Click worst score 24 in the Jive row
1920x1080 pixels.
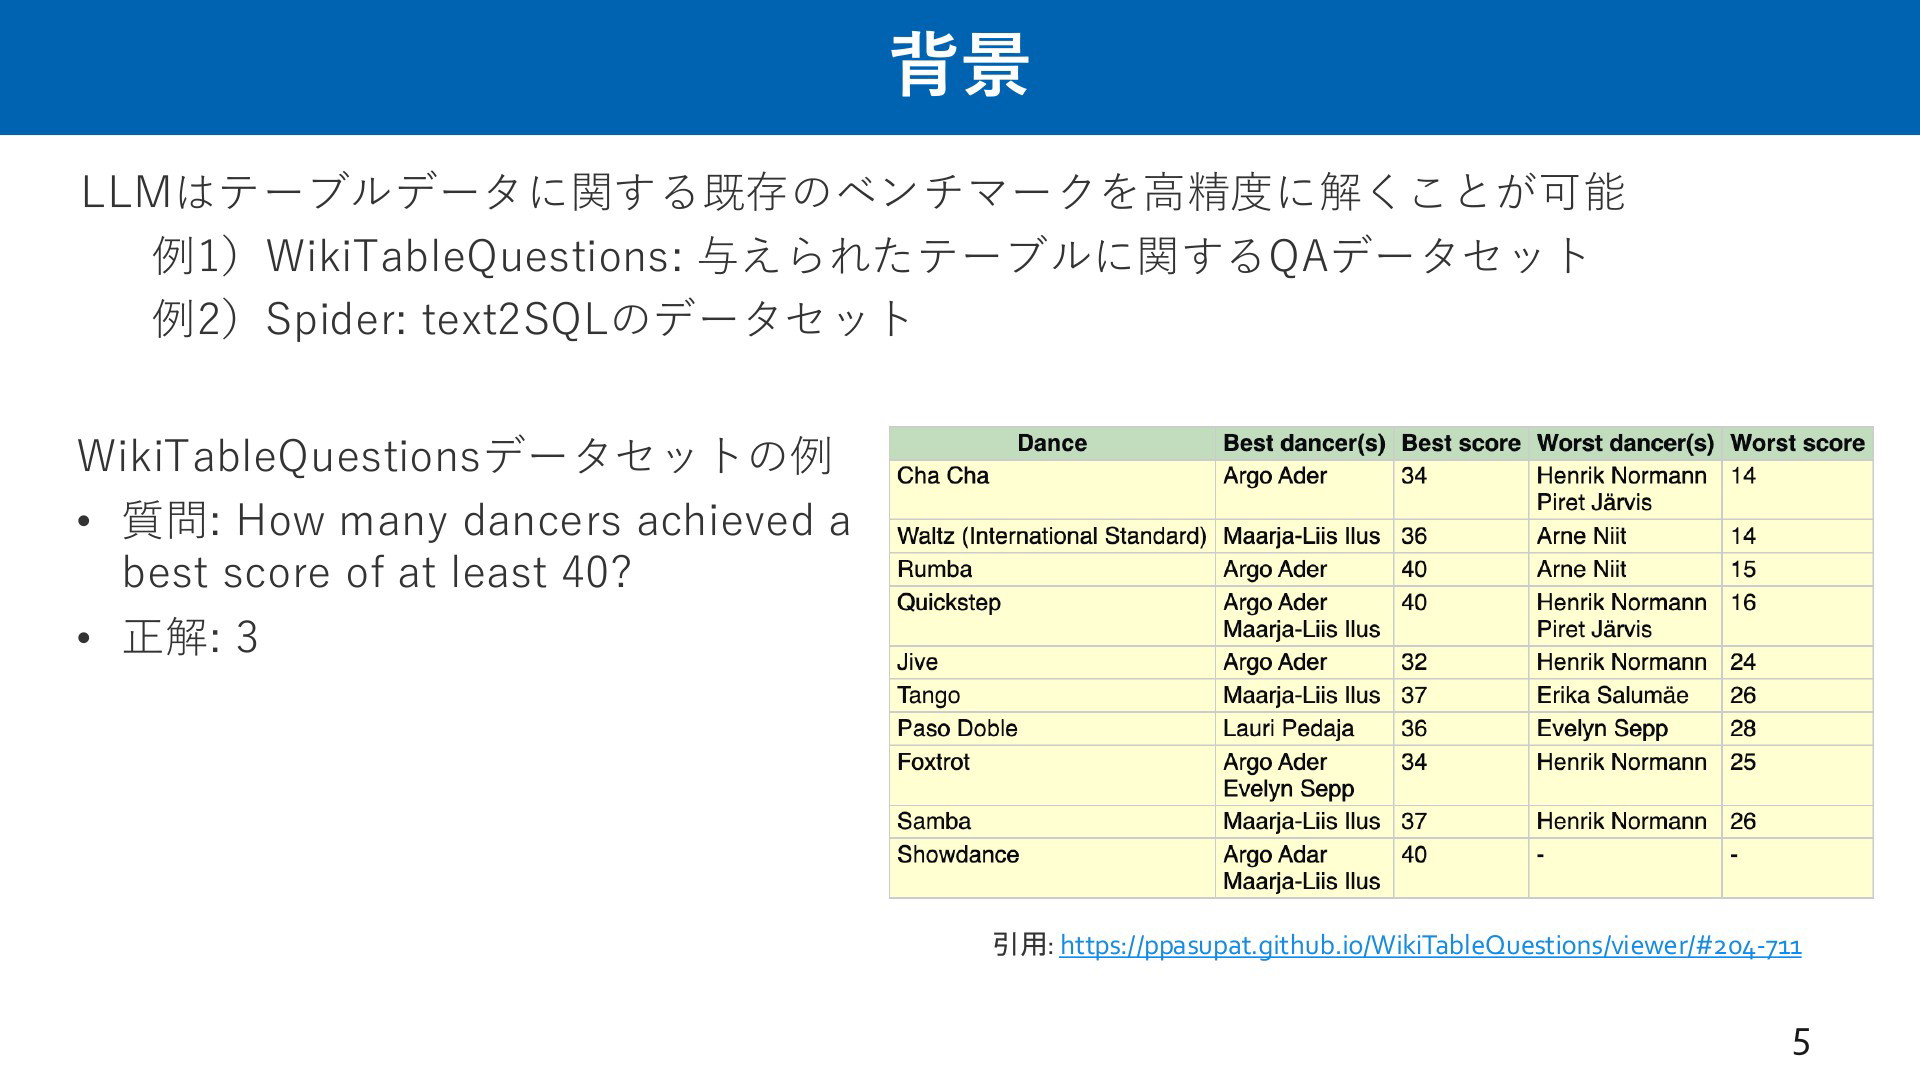click(1743, 662)
